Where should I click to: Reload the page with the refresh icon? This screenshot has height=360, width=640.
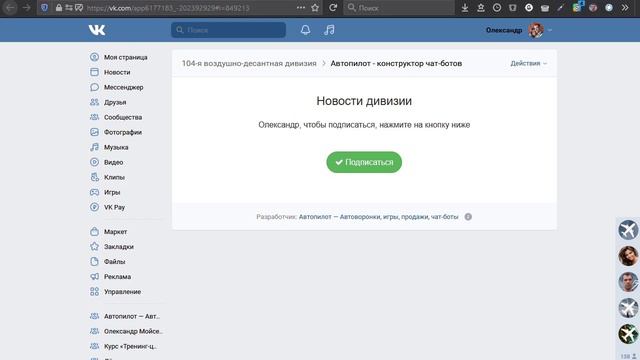pyautogui.click(x=333, y=7)
